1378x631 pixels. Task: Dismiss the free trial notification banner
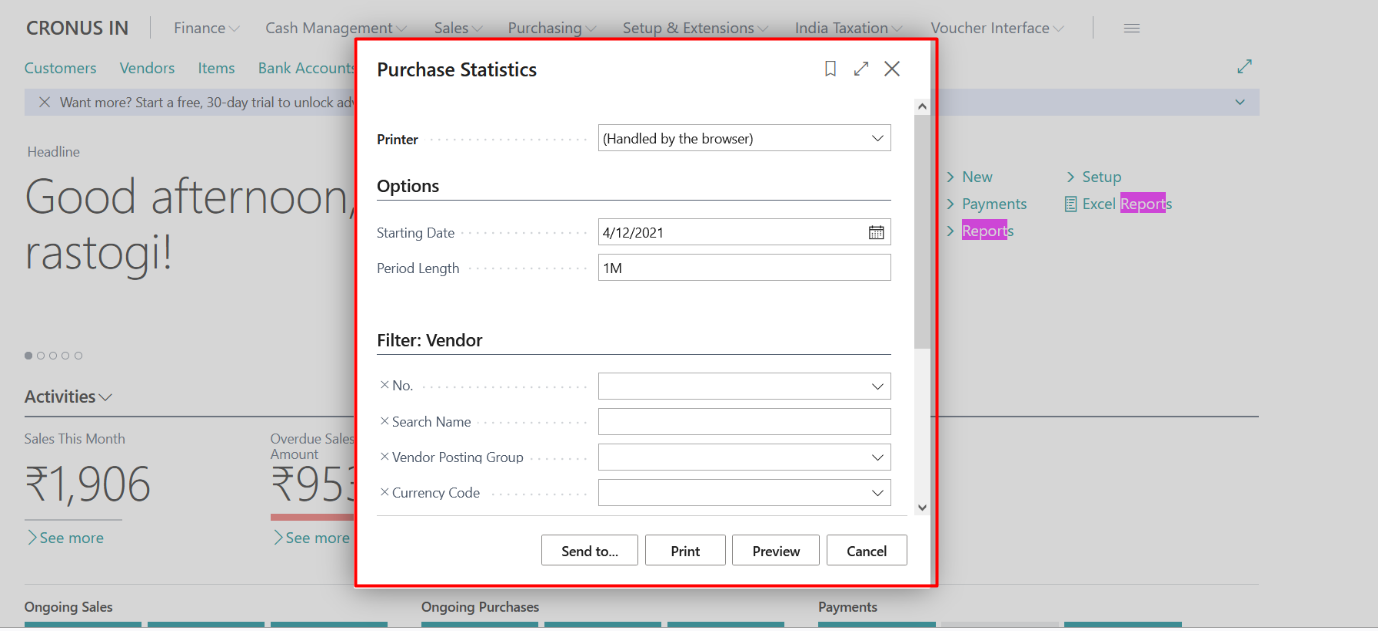(44, 101)
